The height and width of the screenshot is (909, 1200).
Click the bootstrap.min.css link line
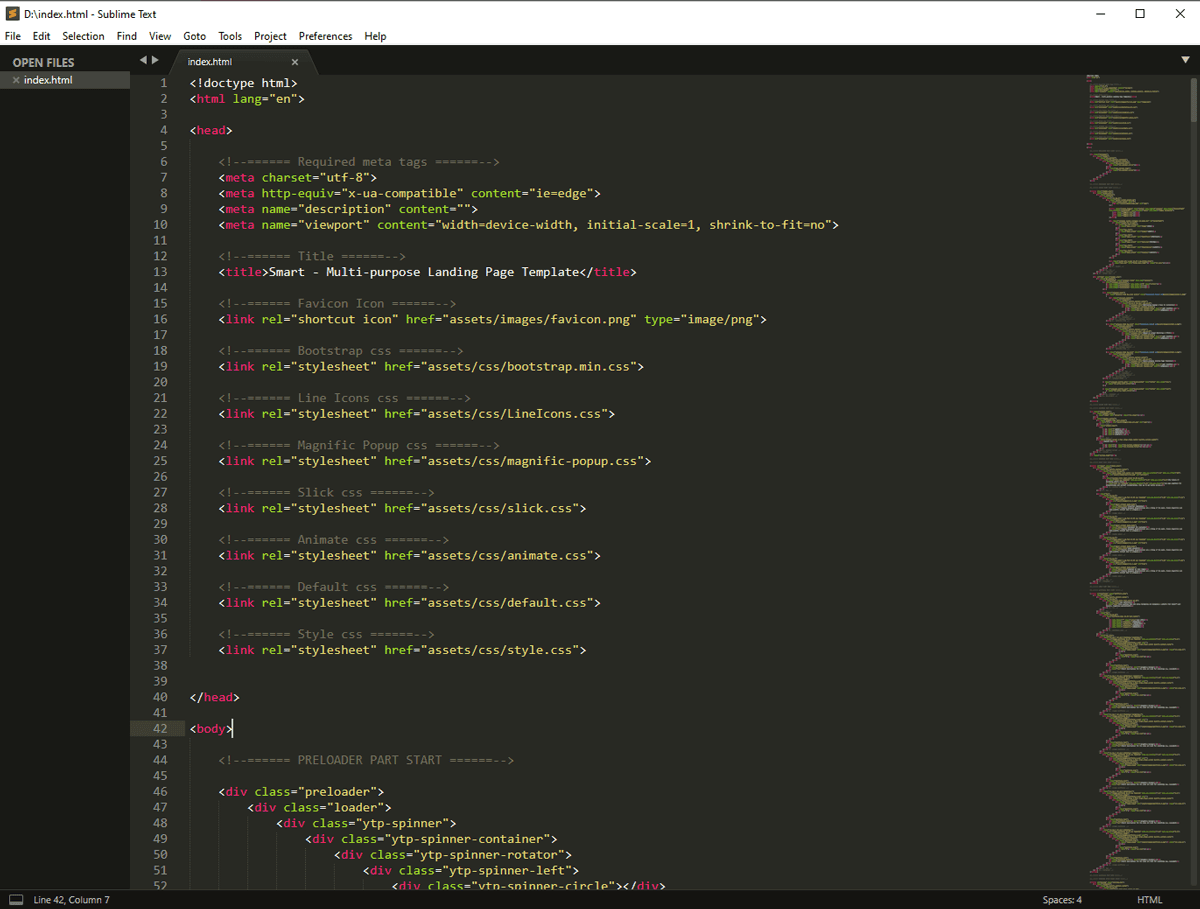(431, 366)
